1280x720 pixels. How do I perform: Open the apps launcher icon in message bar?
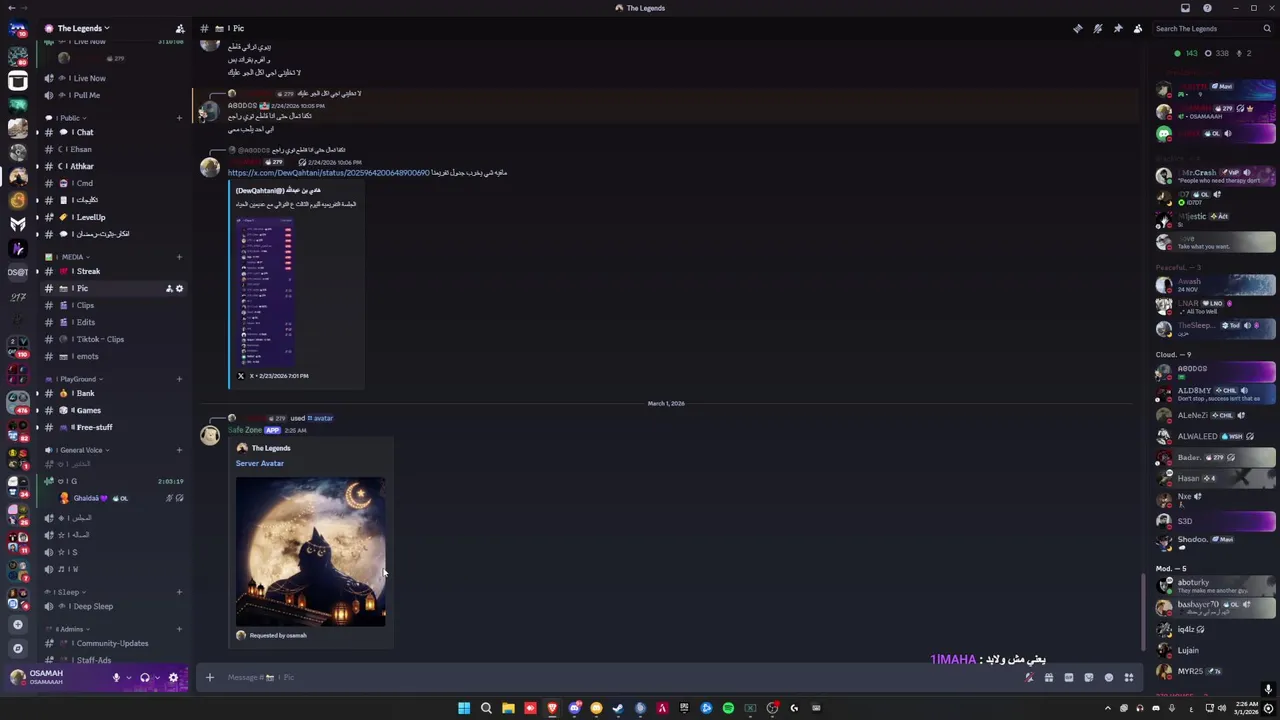pyautogui.click(x=1129, y=678)
